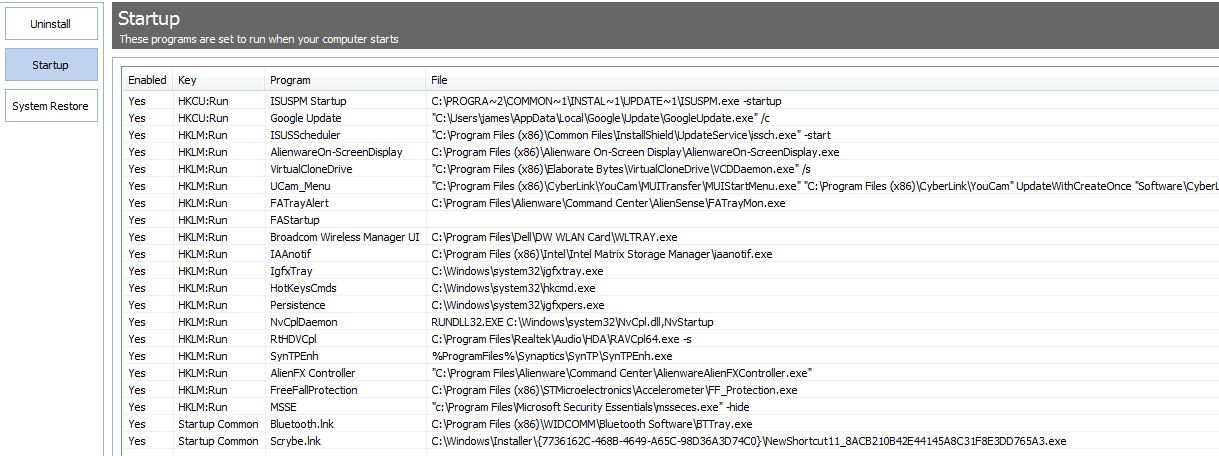Select the Broadcom Wireless Manager UI row
This screenshot has height=456, width=1219.
coord(671,237)
